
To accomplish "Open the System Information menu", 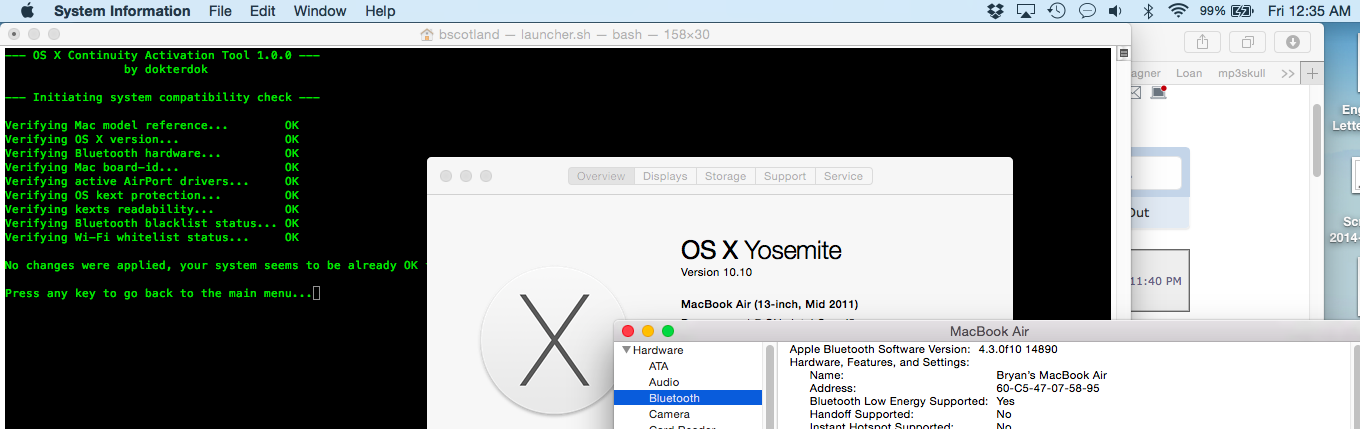I will [122, 11].
